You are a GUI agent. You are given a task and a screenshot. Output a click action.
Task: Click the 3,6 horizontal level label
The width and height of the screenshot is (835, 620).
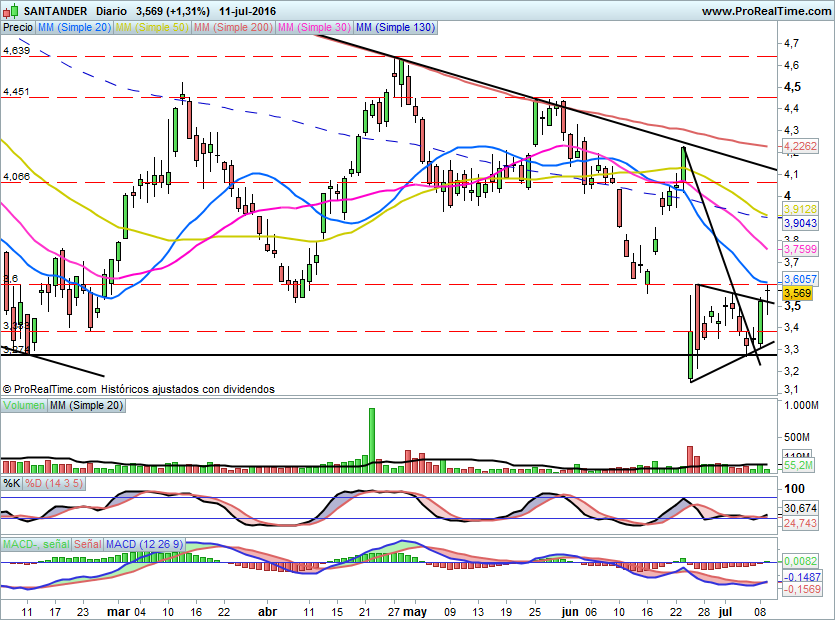(11, 279)
